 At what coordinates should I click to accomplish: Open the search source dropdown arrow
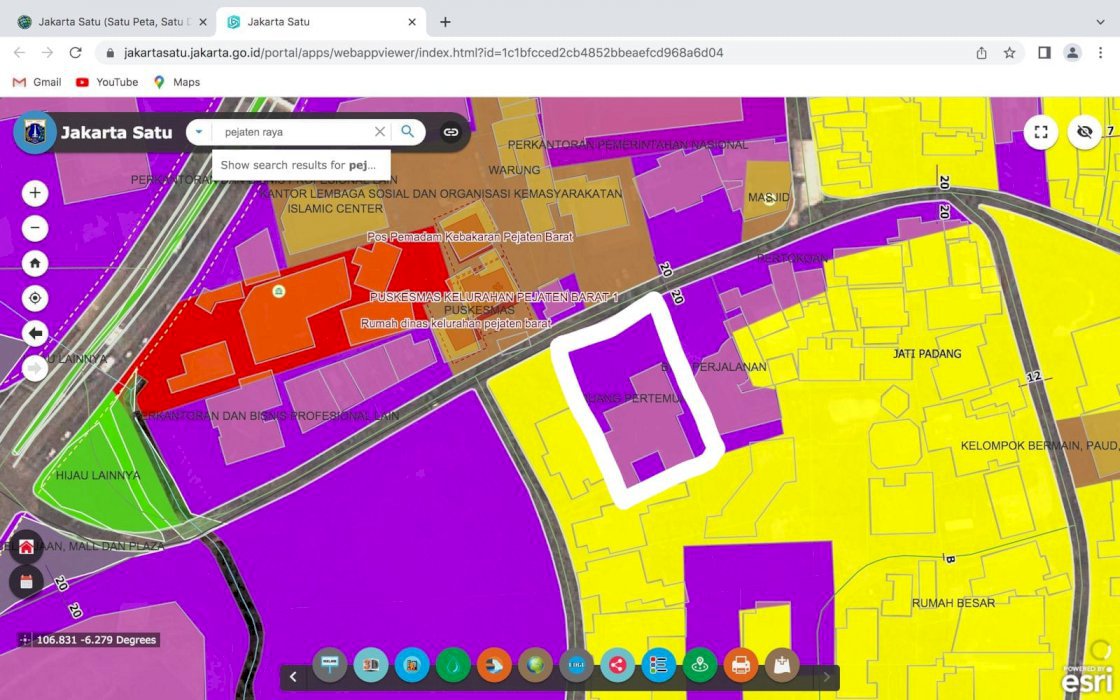(199, 132)
